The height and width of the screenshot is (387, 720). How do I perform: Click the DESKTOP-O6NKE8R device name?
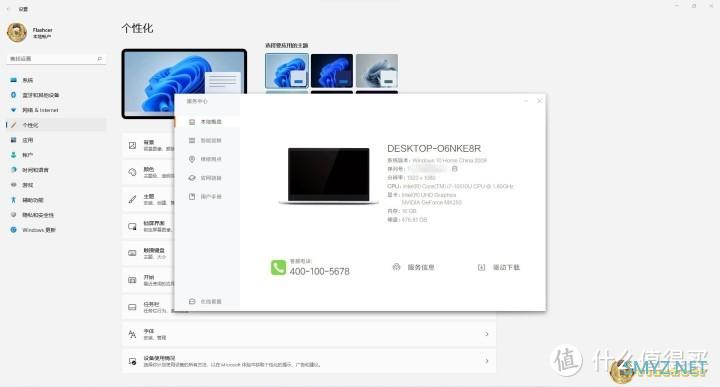[x=434, y=149]
